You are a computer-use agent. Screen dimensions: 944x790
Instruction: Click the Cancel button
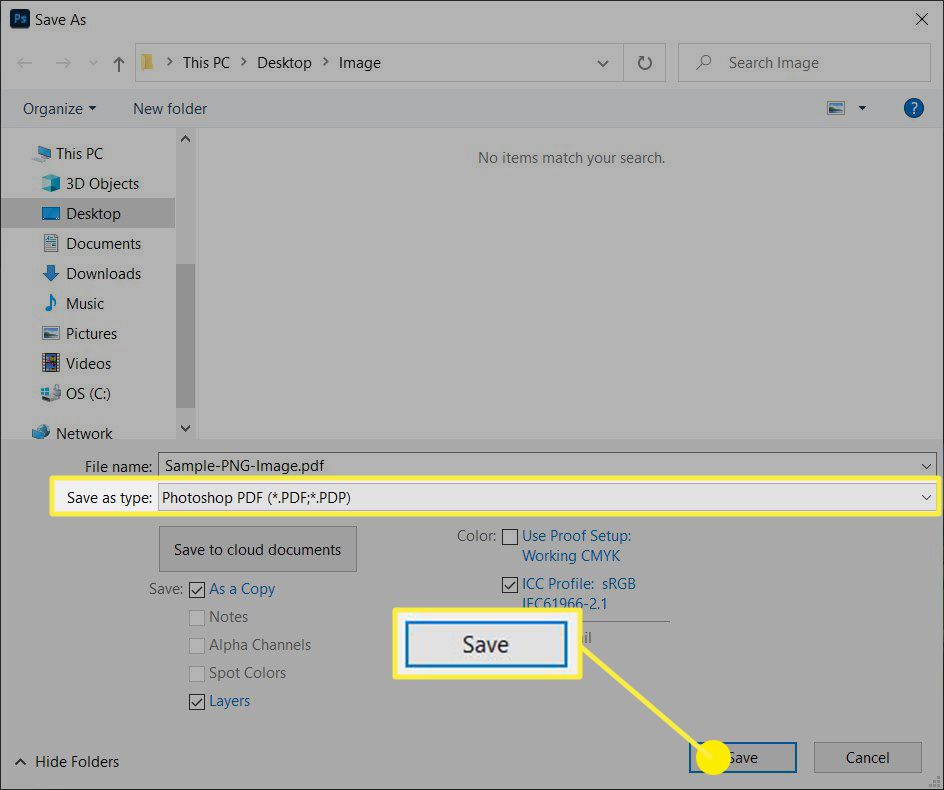[x=867, y=757]
